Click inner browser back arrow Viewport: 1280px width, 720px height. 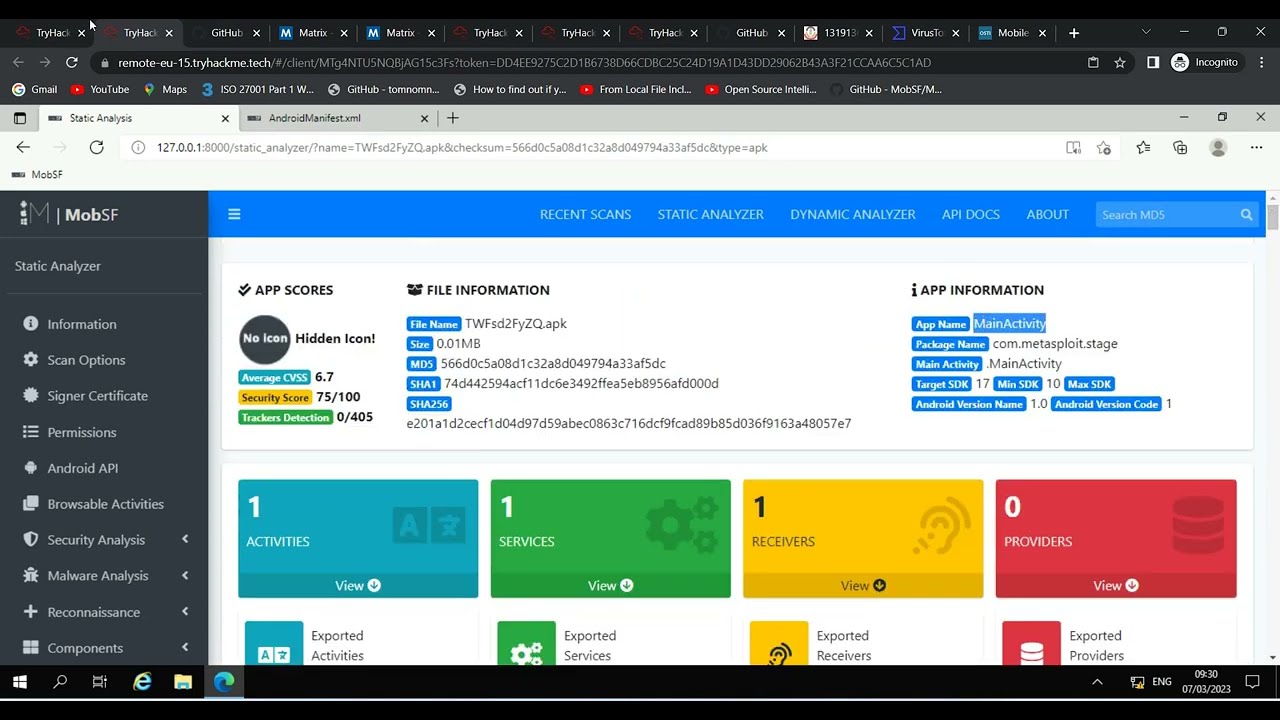click(x=23, y=147)
